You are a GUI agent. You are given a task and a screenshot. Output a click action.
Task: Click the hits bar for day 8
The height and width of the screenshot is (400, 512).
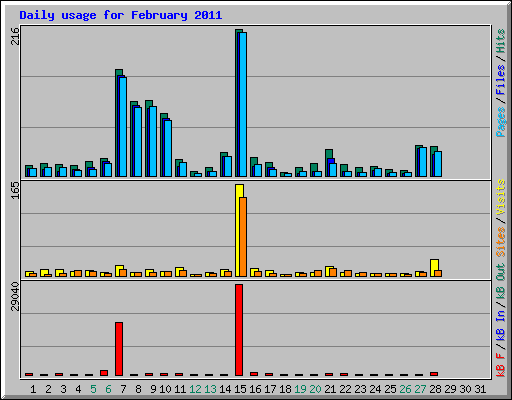pyautogui.click(x=132, y=139)
